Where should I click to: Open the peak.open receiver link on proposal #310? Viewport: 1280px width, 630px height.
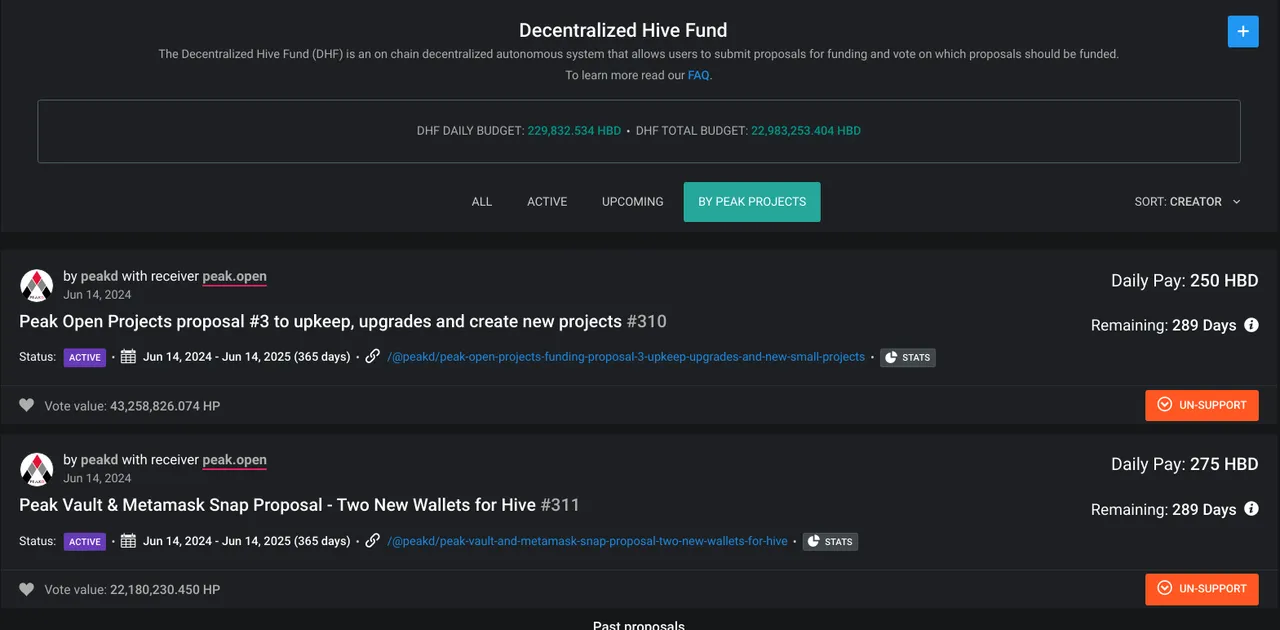pos(235,276)
